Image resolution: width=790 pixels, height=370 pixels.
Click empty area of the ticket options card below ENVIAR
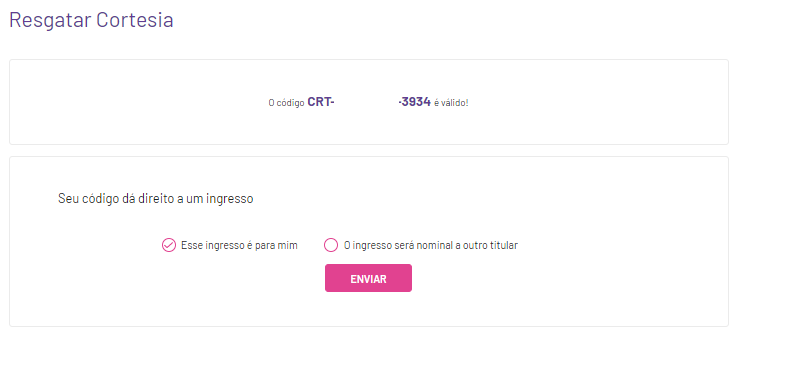click(368, 310)
